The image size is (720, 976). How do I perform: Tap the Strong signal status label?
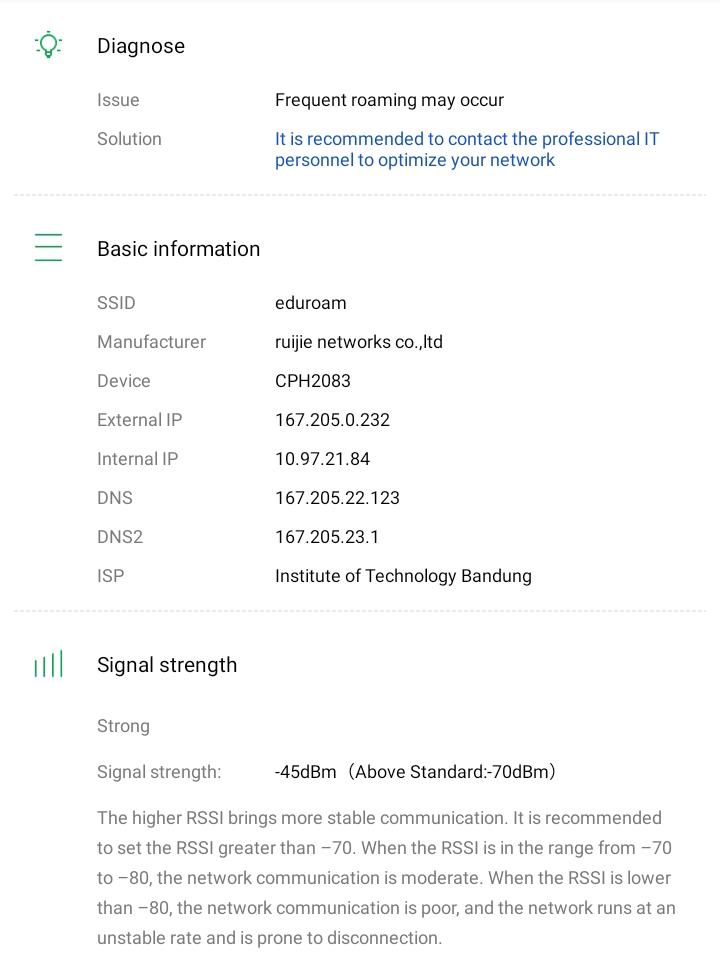tap(123, 726)
